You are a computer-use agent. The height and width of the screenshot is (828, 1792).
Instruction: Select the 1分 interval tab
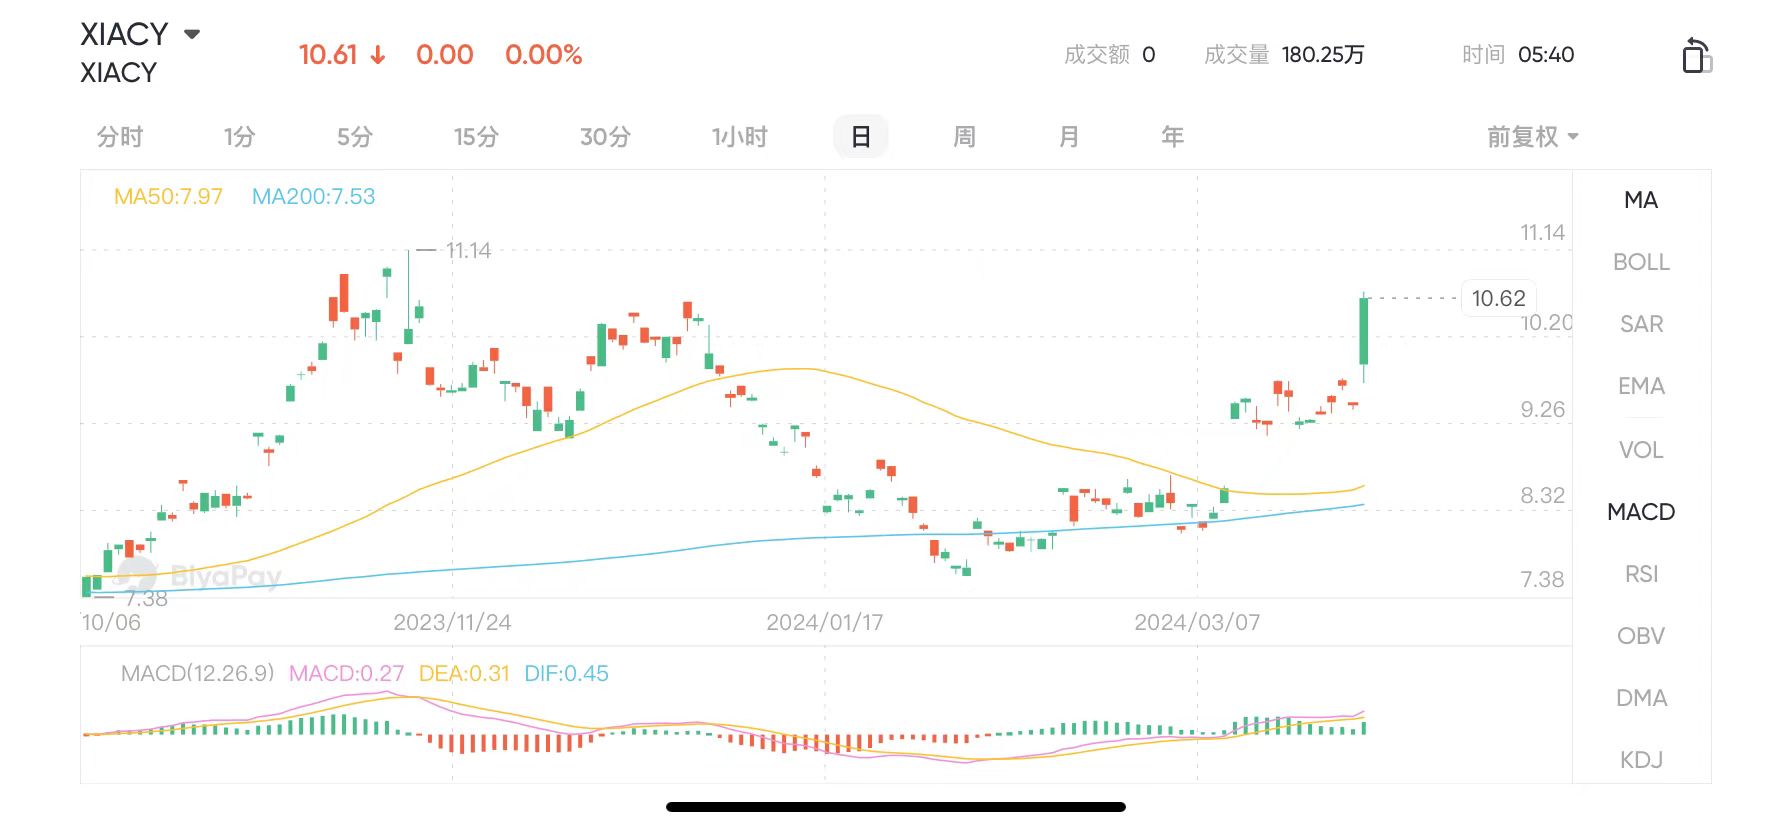click(240, 137)
